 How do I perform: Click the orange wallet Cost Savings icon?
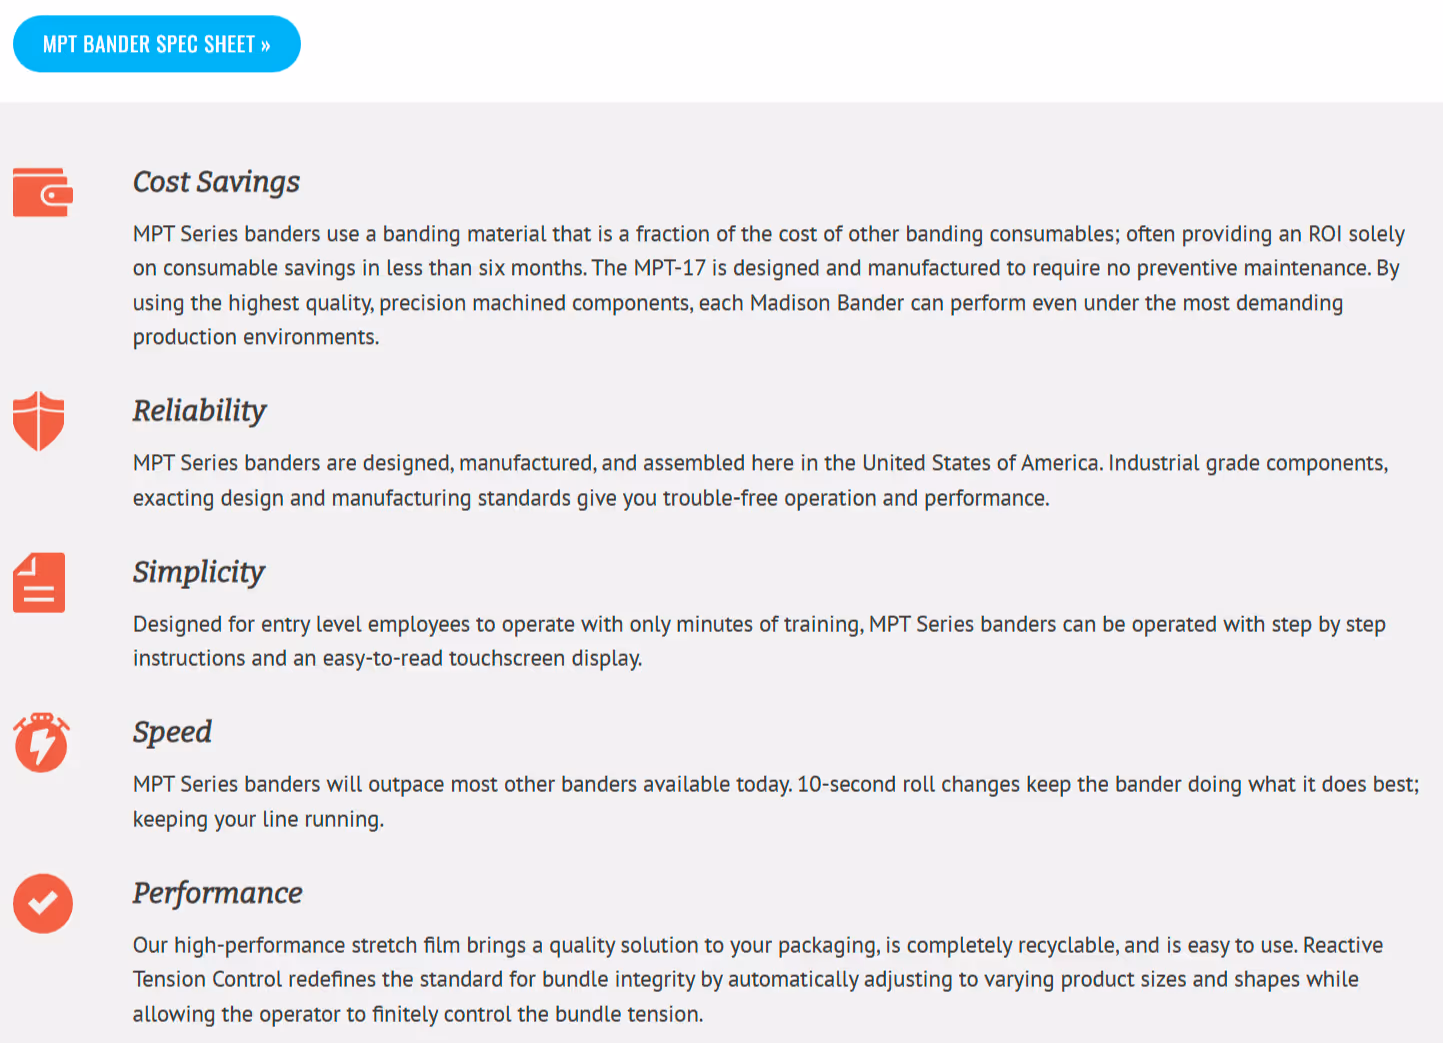[x=41, y=192]
